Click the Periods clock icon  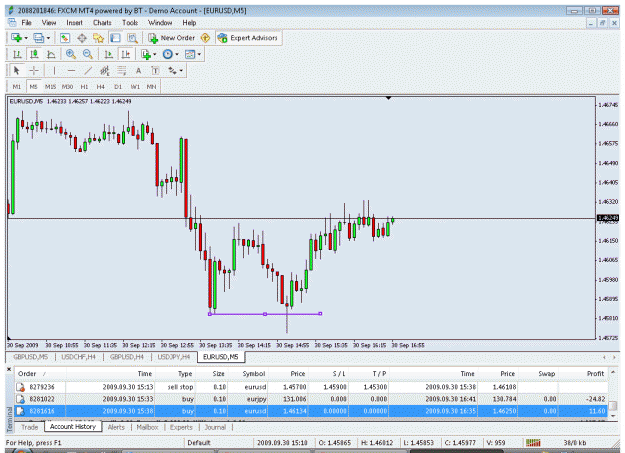click(x=168, y=54)
